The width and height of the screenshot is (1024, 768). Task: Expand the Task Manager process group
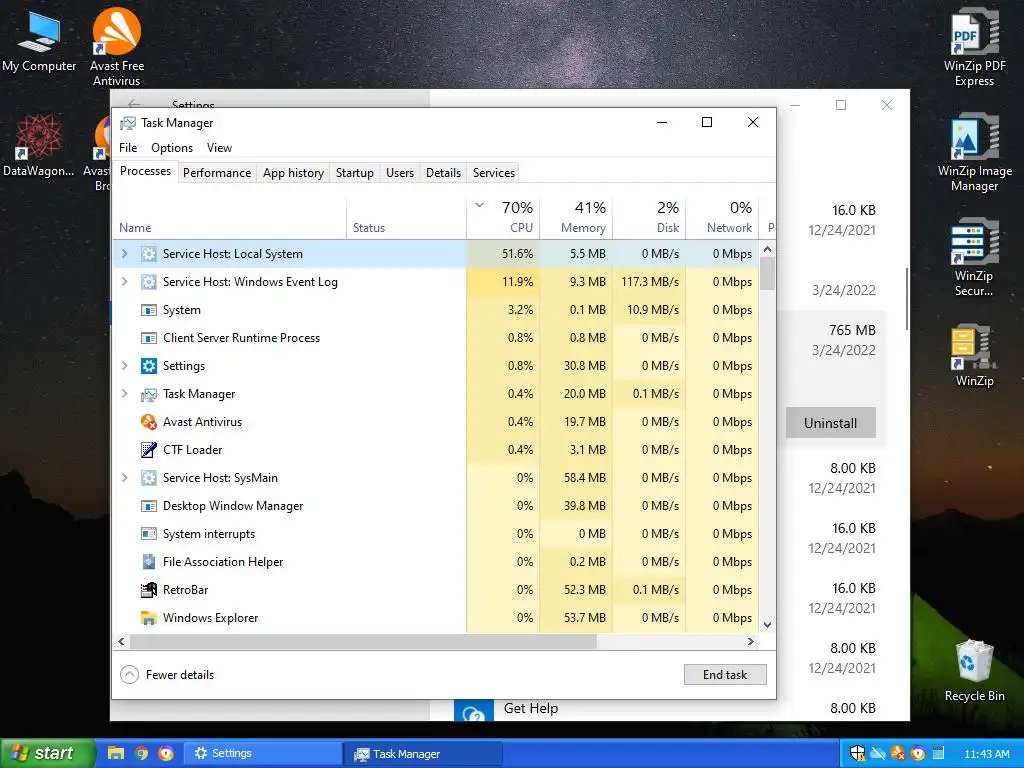[125, 394]
